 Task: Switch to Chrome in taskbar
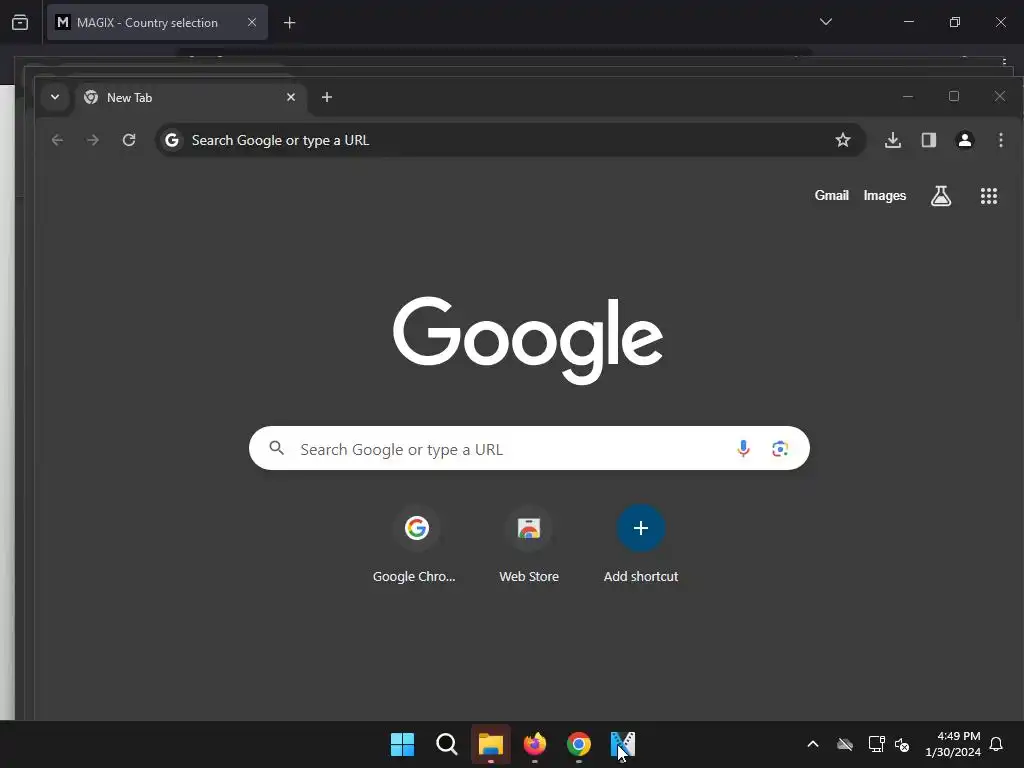[x=579, y=744]
